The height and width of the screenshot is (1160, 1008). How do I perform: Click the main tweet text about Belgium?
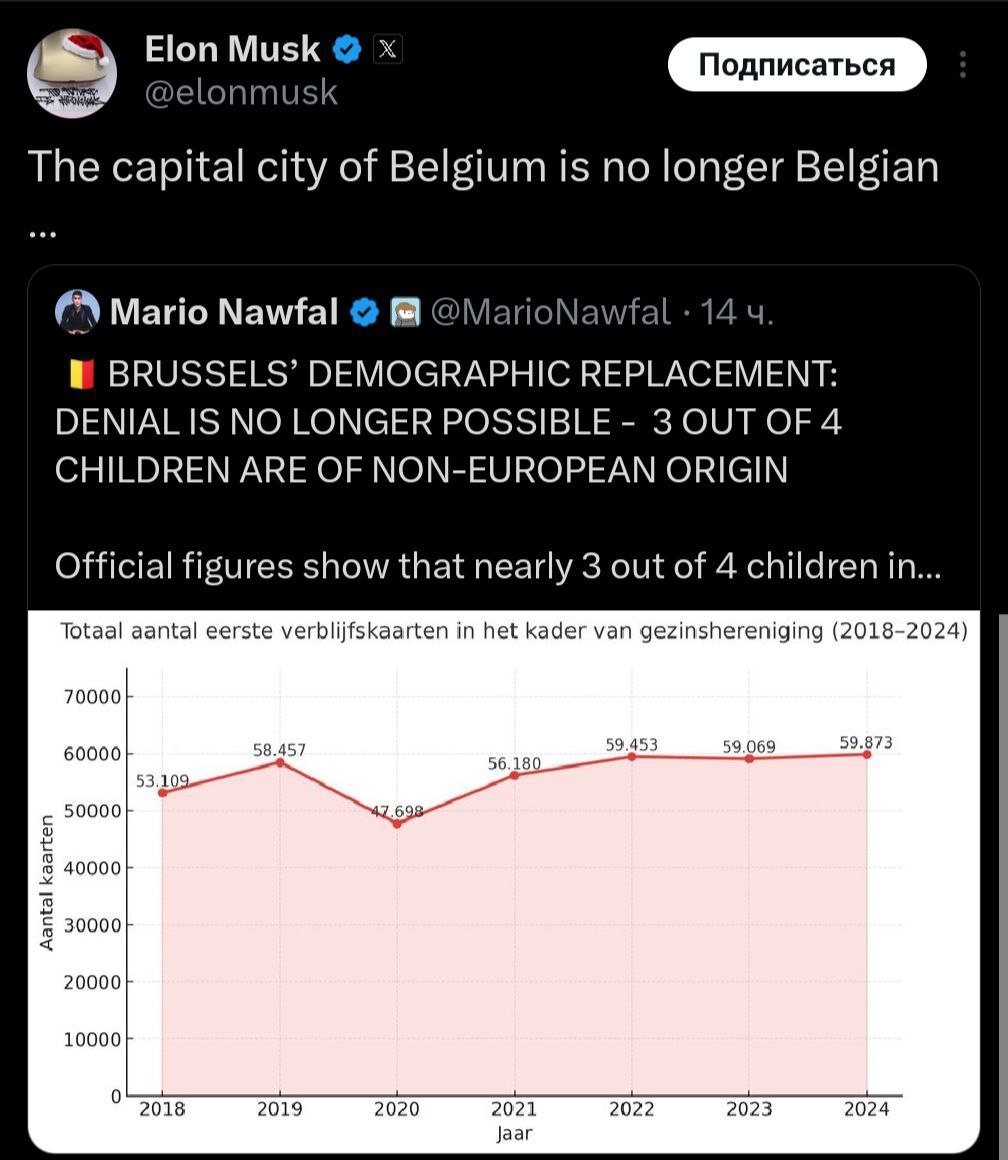pos(483,167)
